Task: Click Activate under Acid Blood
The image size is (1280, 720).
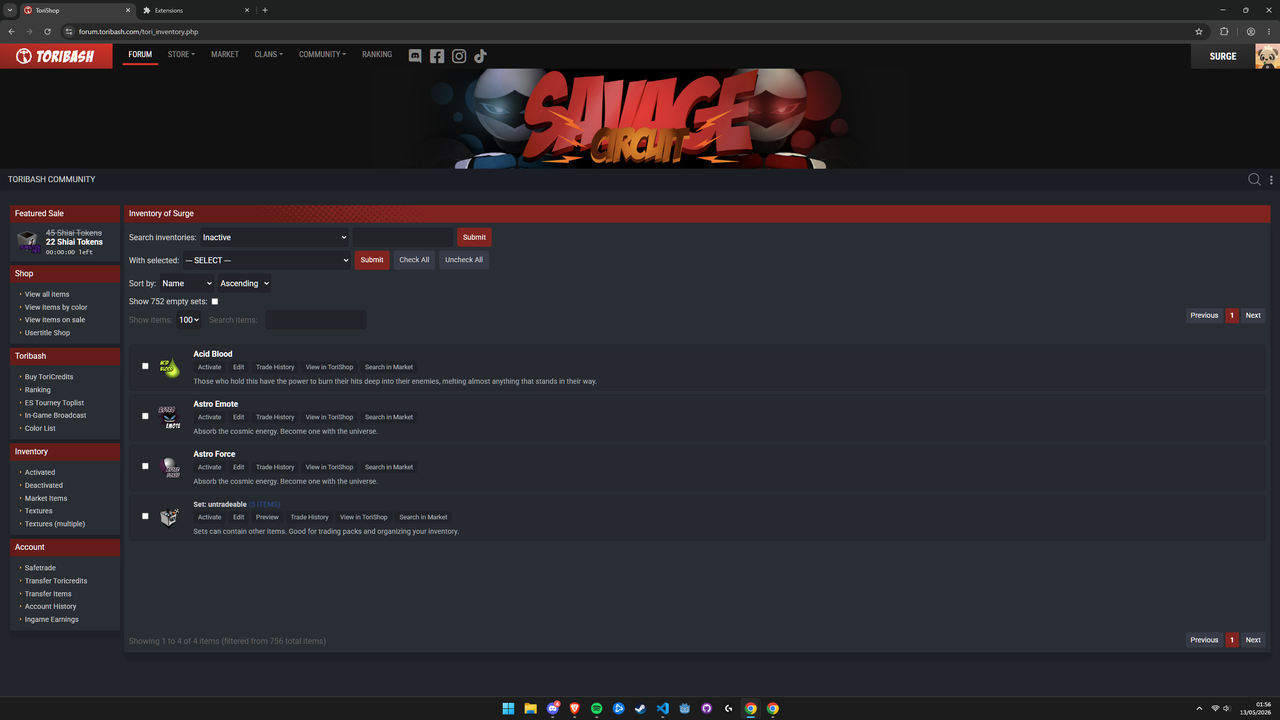Action: coord(209,367)
